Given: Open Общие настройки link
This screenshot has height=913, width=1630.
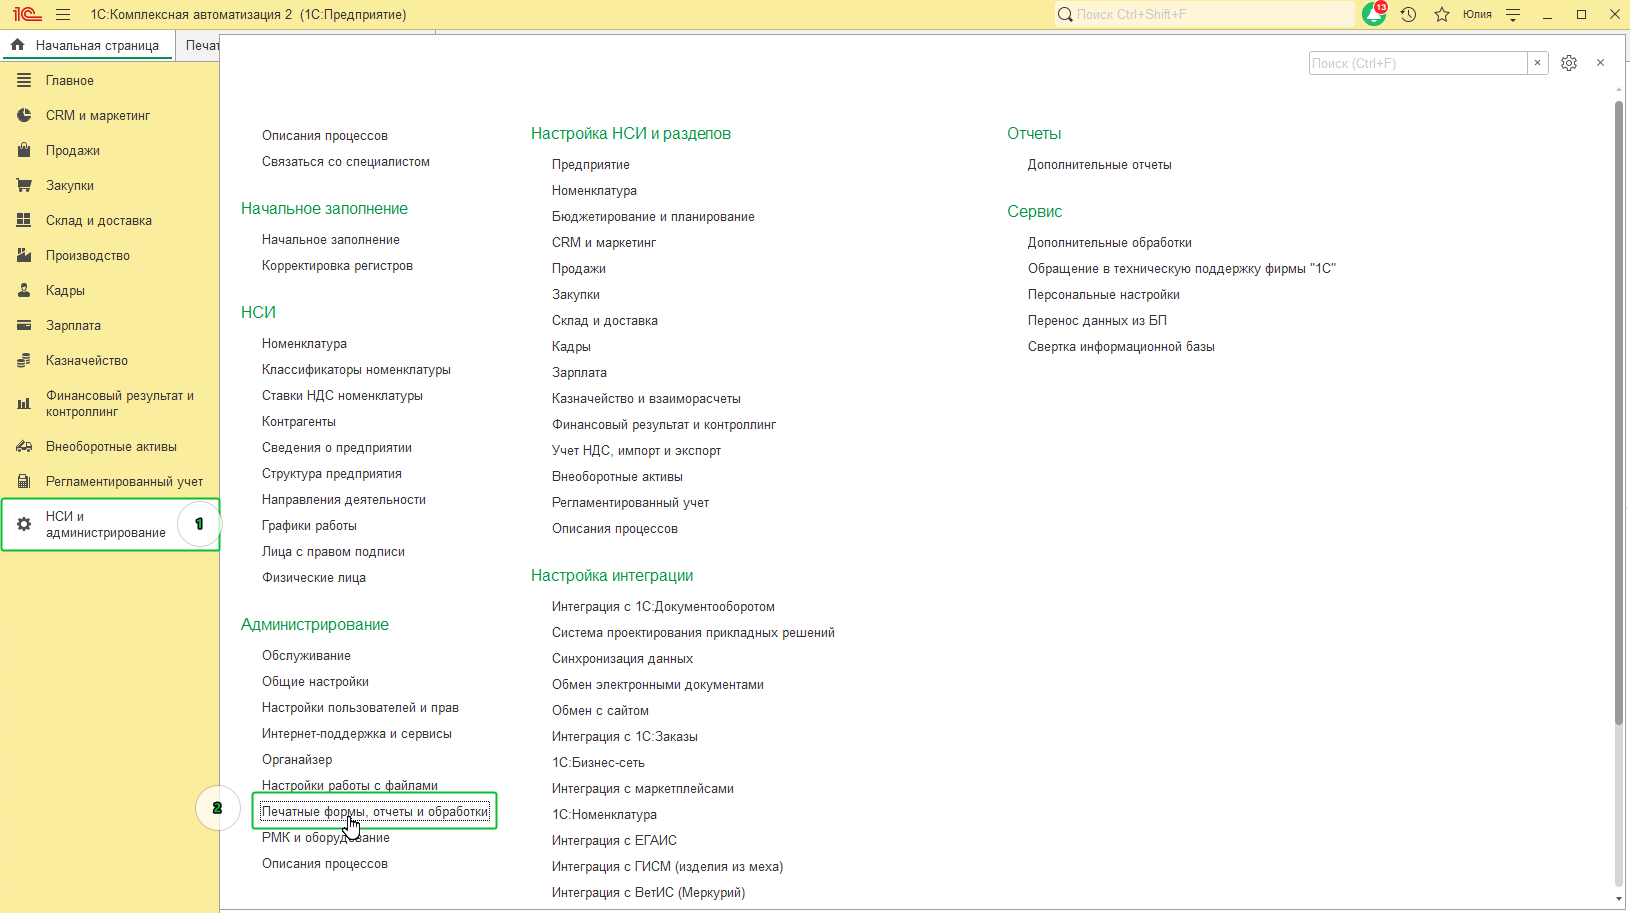Looking at the screenshot, I should point(315,681).
